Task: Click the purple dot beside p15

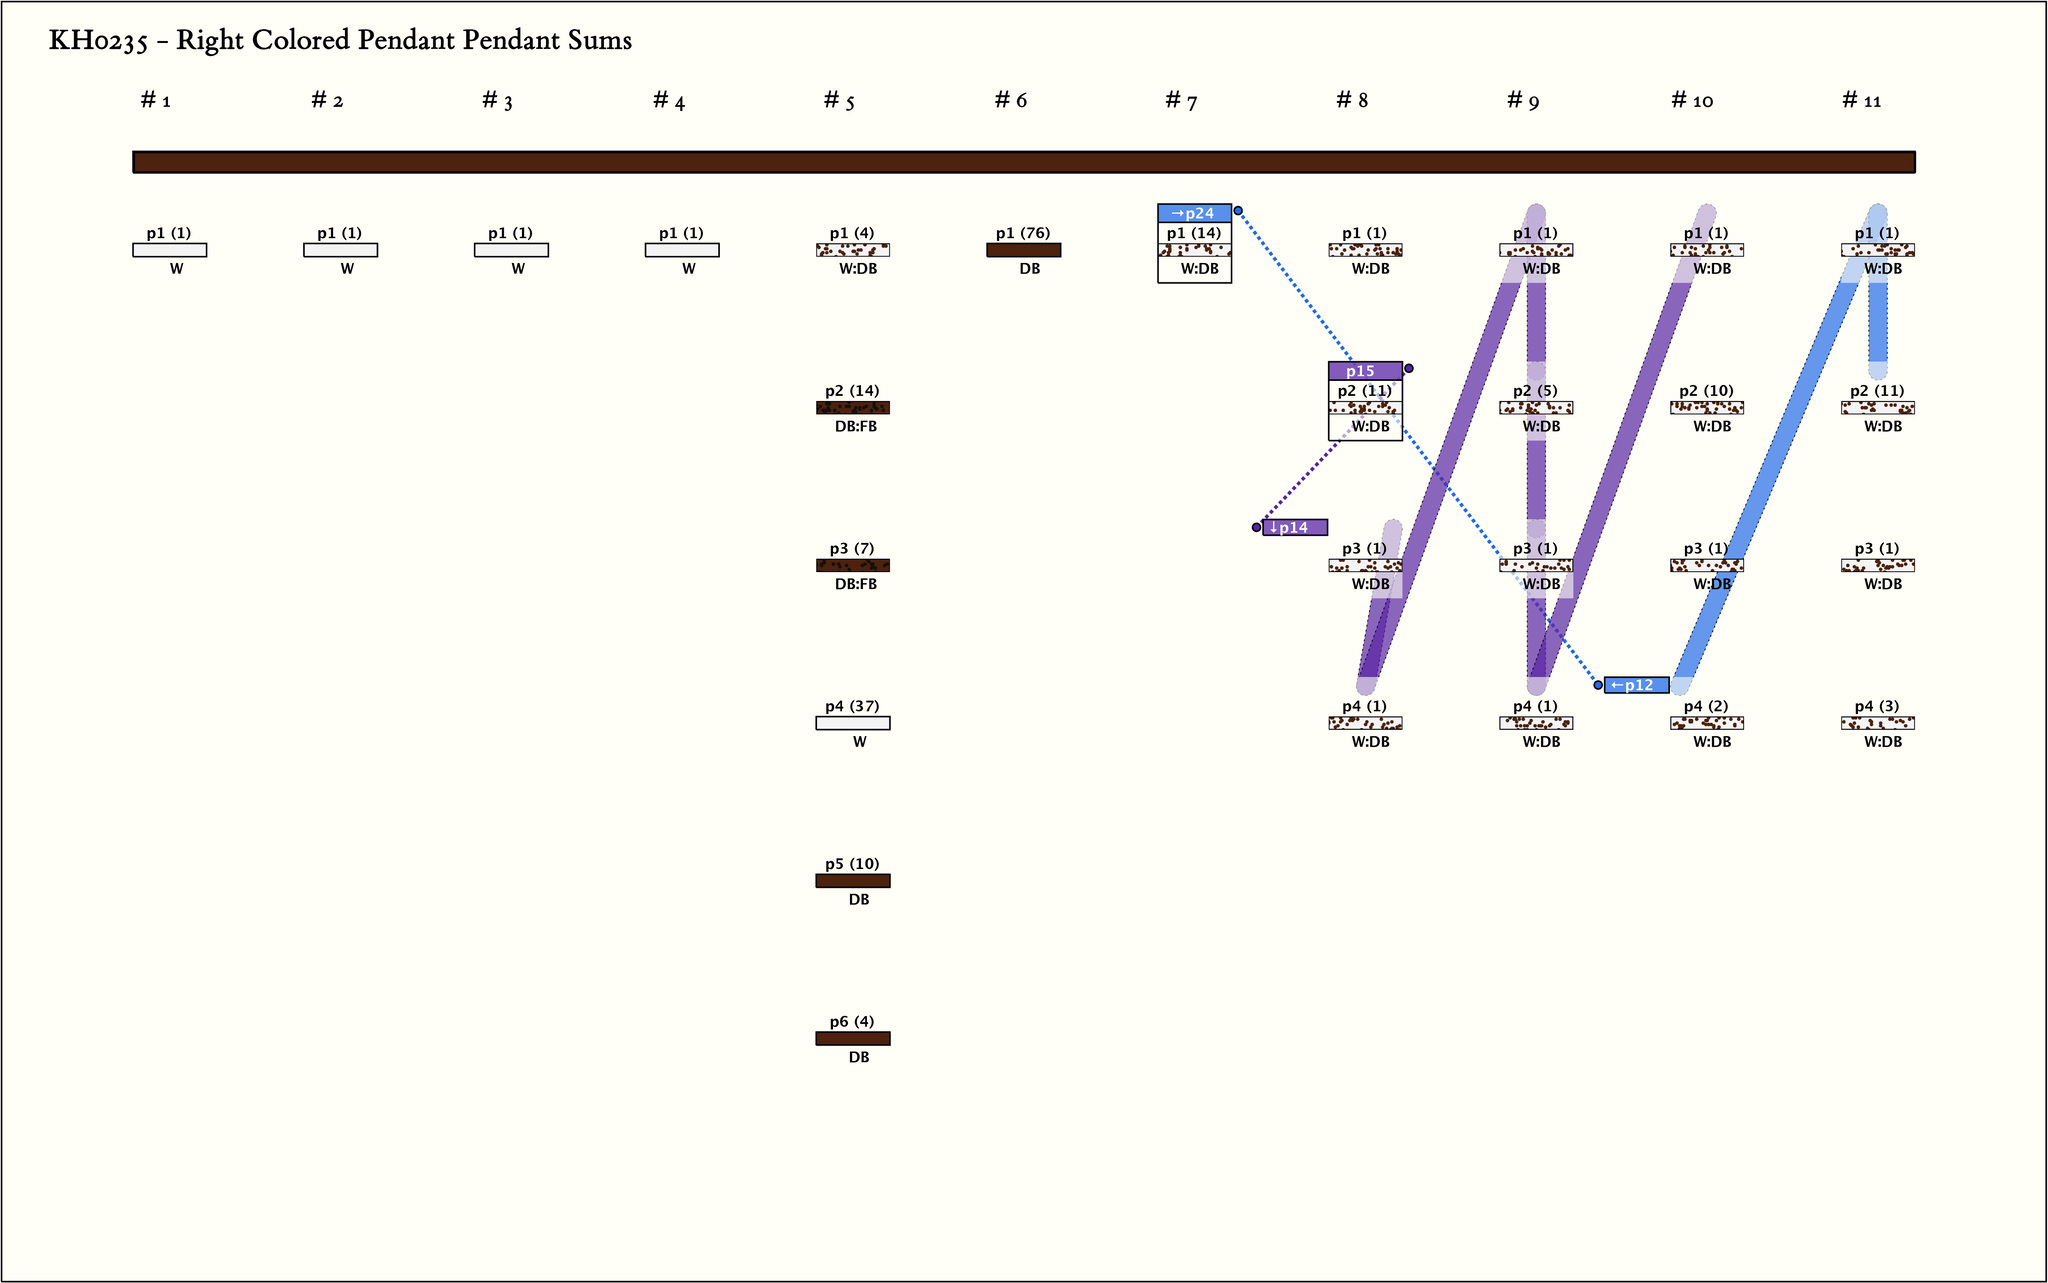Action: point(1409,369)
